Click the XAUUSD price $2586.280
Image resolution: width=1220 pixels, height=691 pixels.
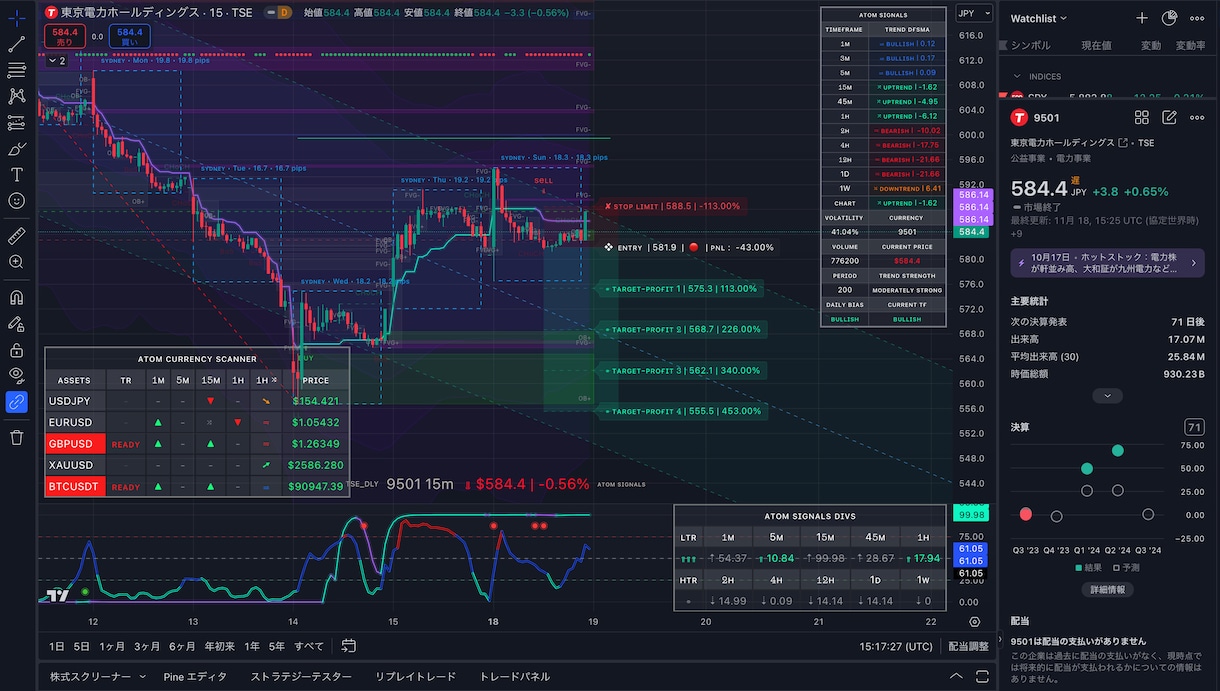(315, 465)
